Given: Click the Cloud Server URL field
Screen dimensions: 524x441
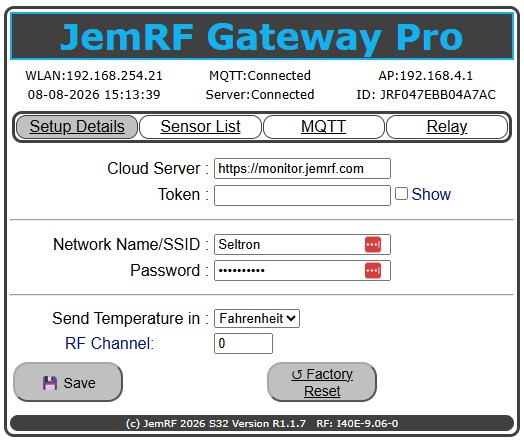Looking at the screenshot, I should (x=302, y=168).
